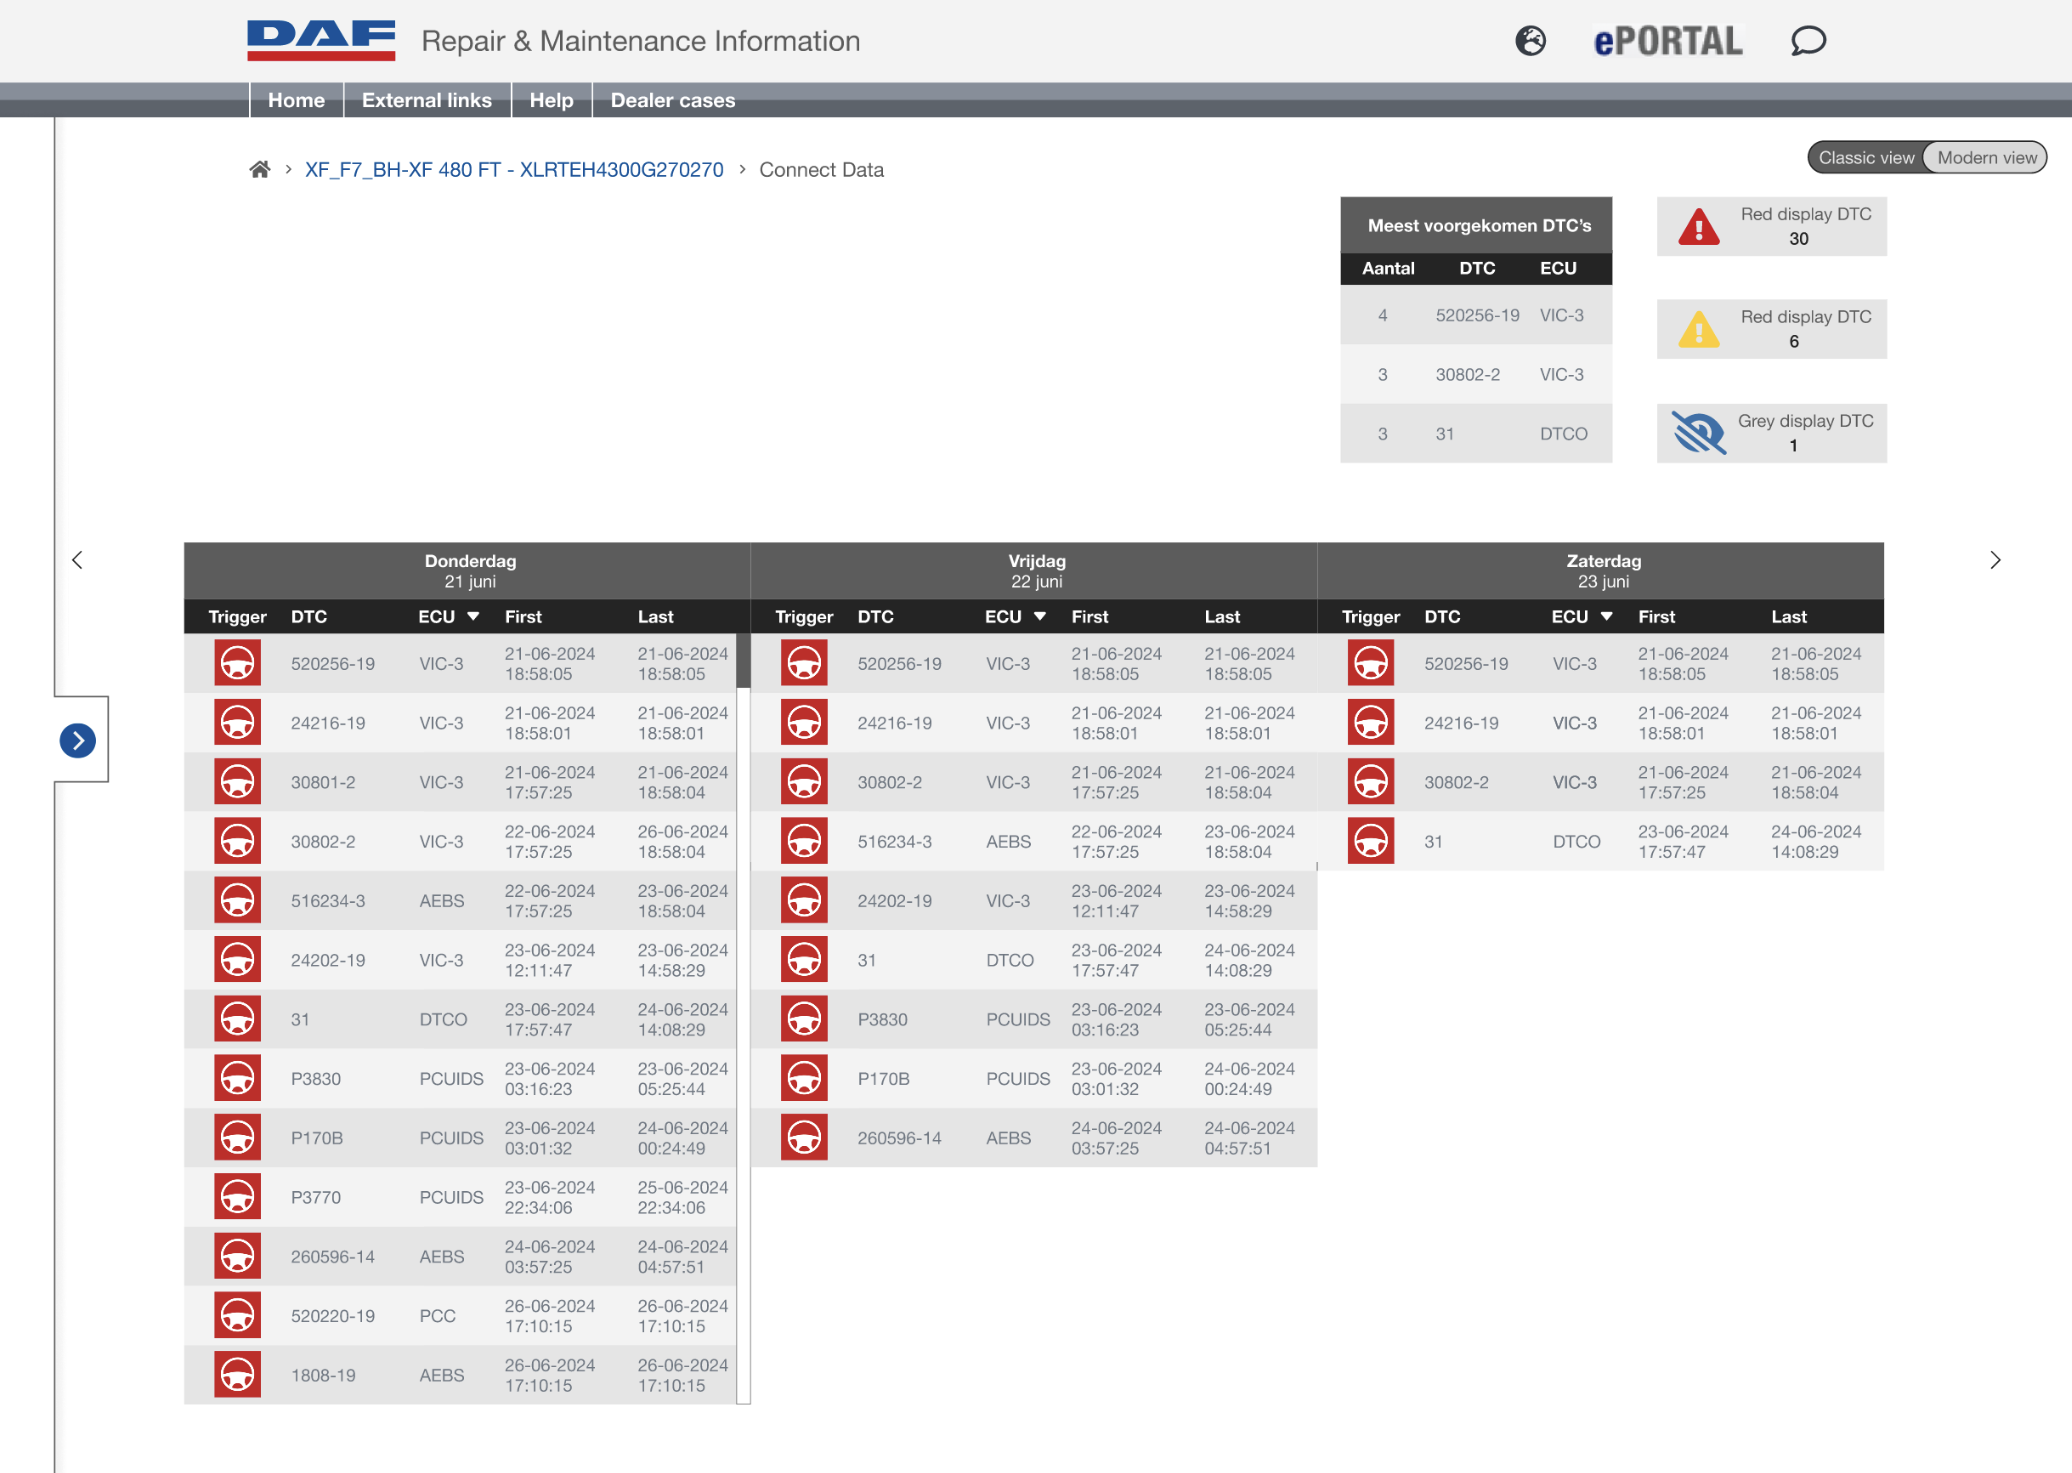Open ECU filter dropdown in Donderdag table

473,617
